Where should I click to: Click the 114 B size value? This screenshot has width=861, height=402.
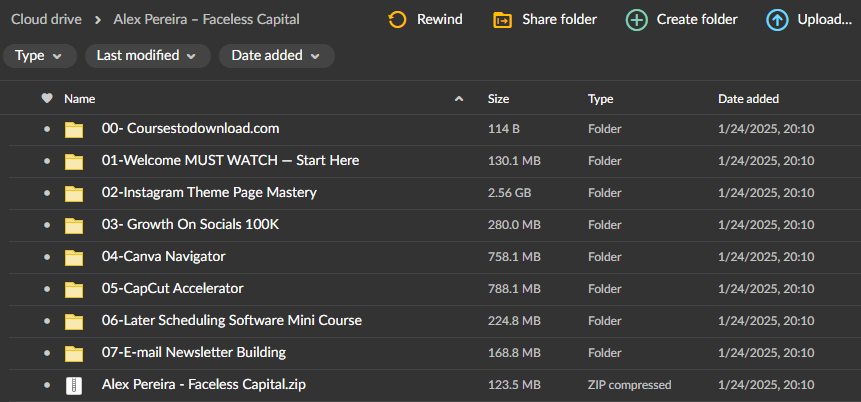(x=504, y=130)
